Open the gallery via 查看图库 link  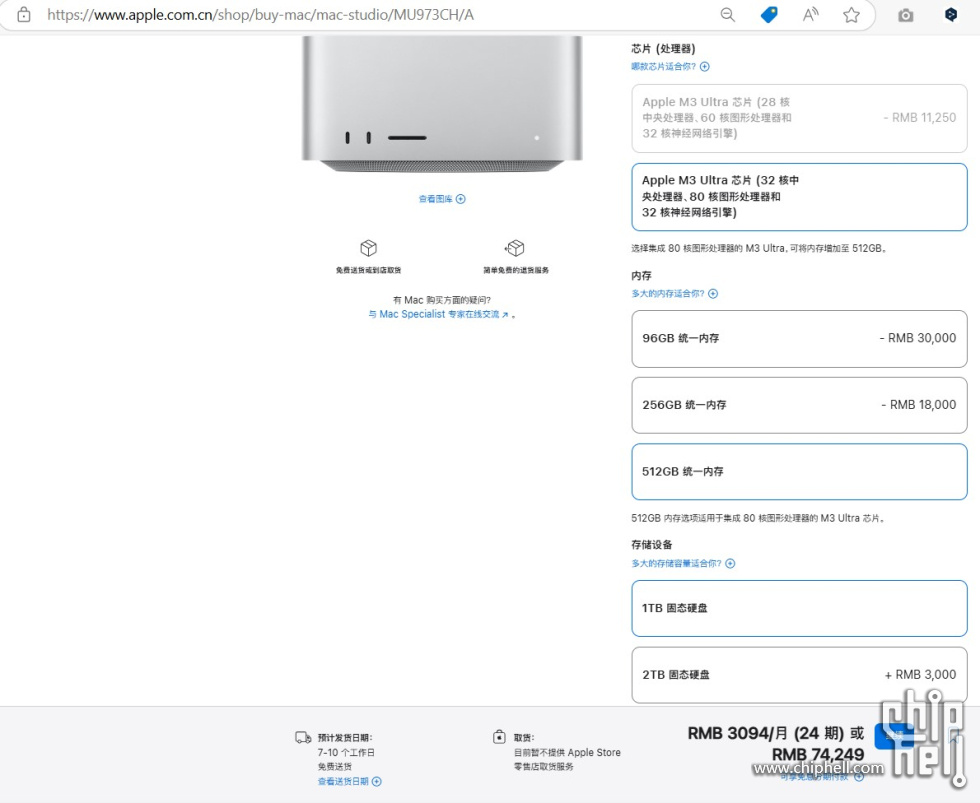pos(442,199)
